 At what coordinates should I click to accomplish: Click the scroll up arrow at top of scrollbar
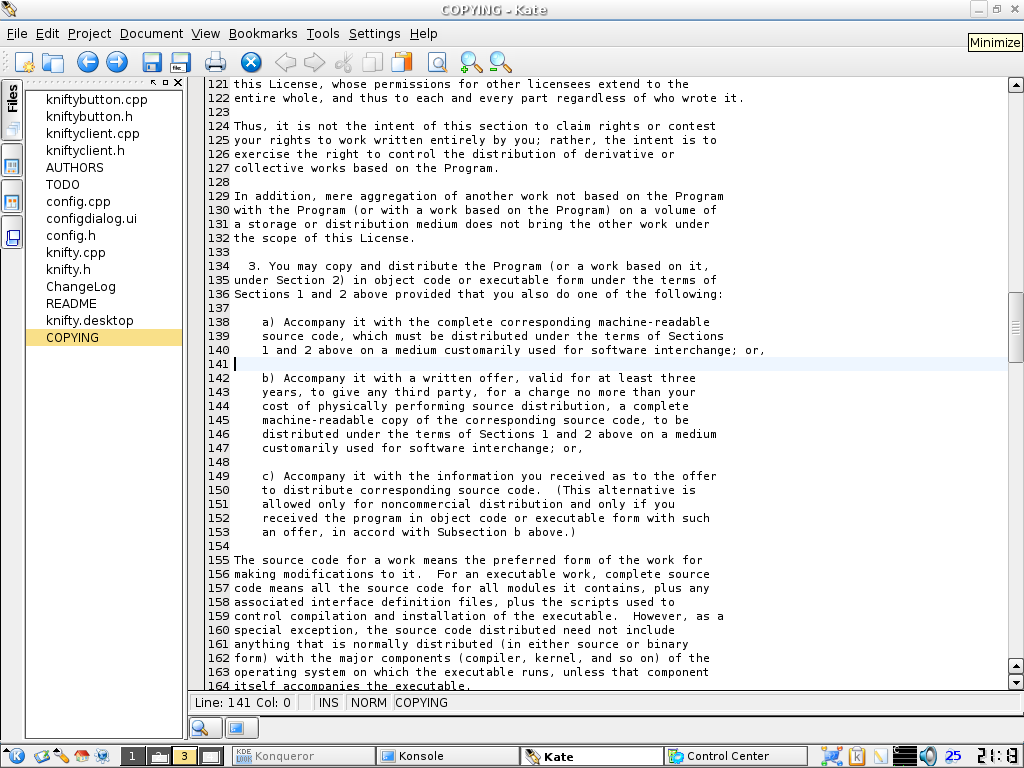(x=1016, y=85)
